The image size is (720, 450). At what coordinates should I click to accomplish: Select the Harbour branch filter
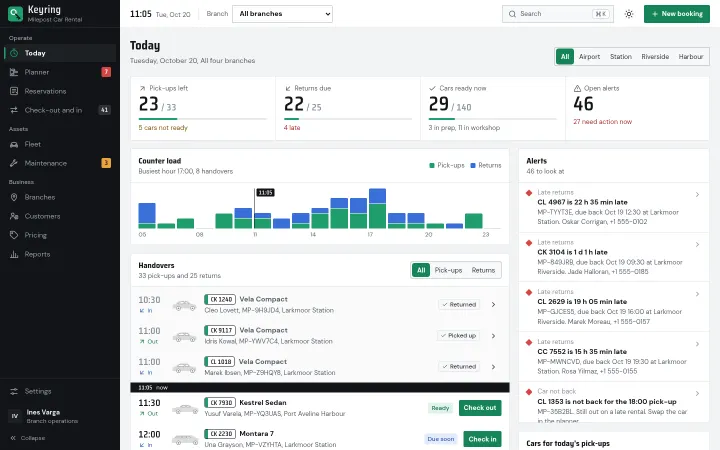691,56
